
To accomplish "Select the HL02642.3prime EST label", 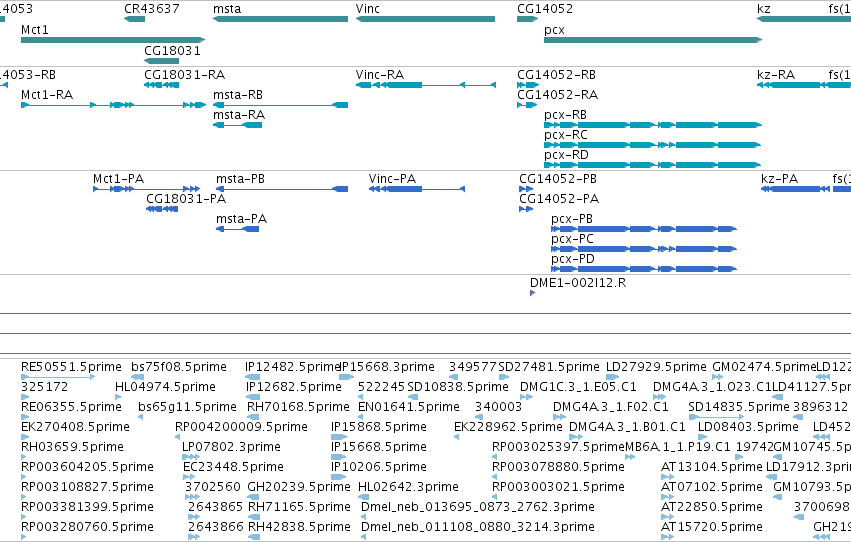I will [408, 487].
